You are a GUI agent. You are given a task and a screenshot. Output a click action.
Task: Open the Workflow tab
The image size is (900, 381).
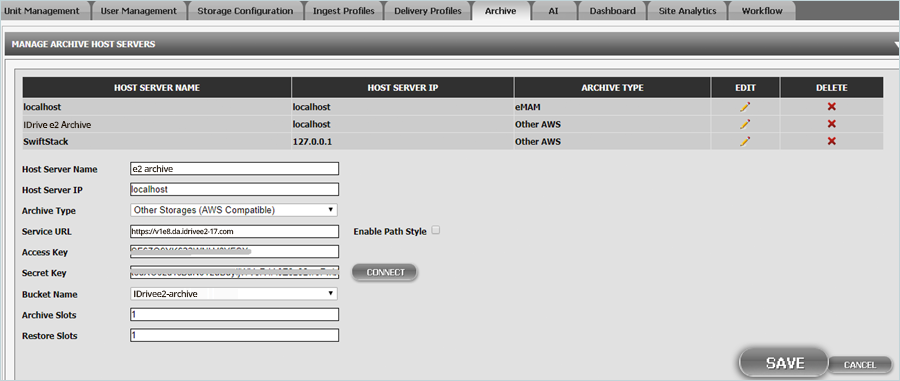pos(762,11)
